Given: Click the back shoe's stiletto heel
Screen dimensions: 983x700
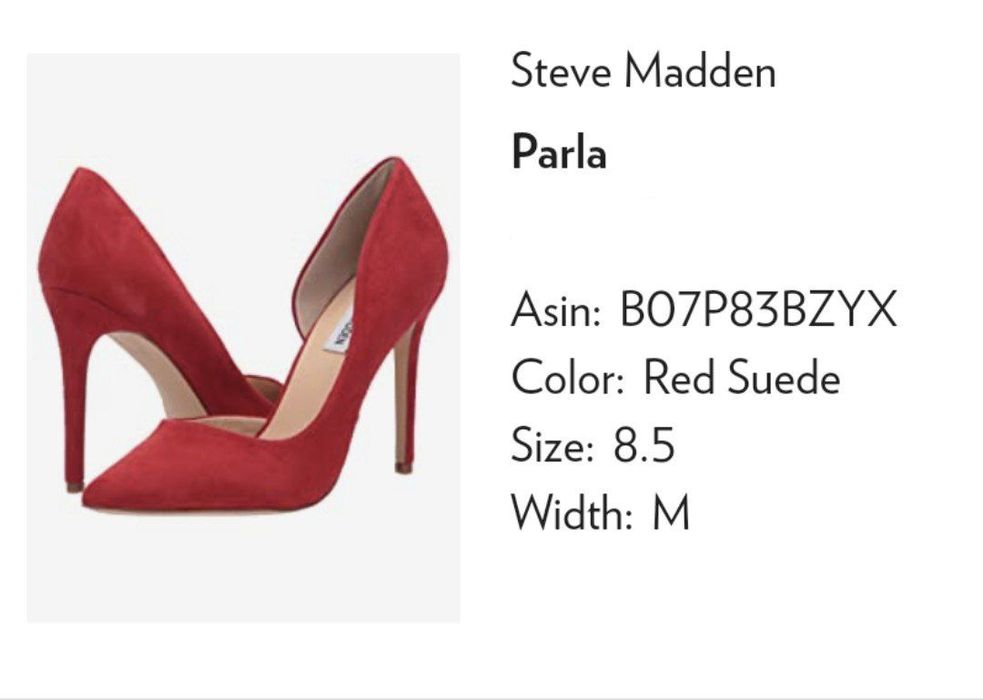Looking at the screenshot, I should coord(76,401).
